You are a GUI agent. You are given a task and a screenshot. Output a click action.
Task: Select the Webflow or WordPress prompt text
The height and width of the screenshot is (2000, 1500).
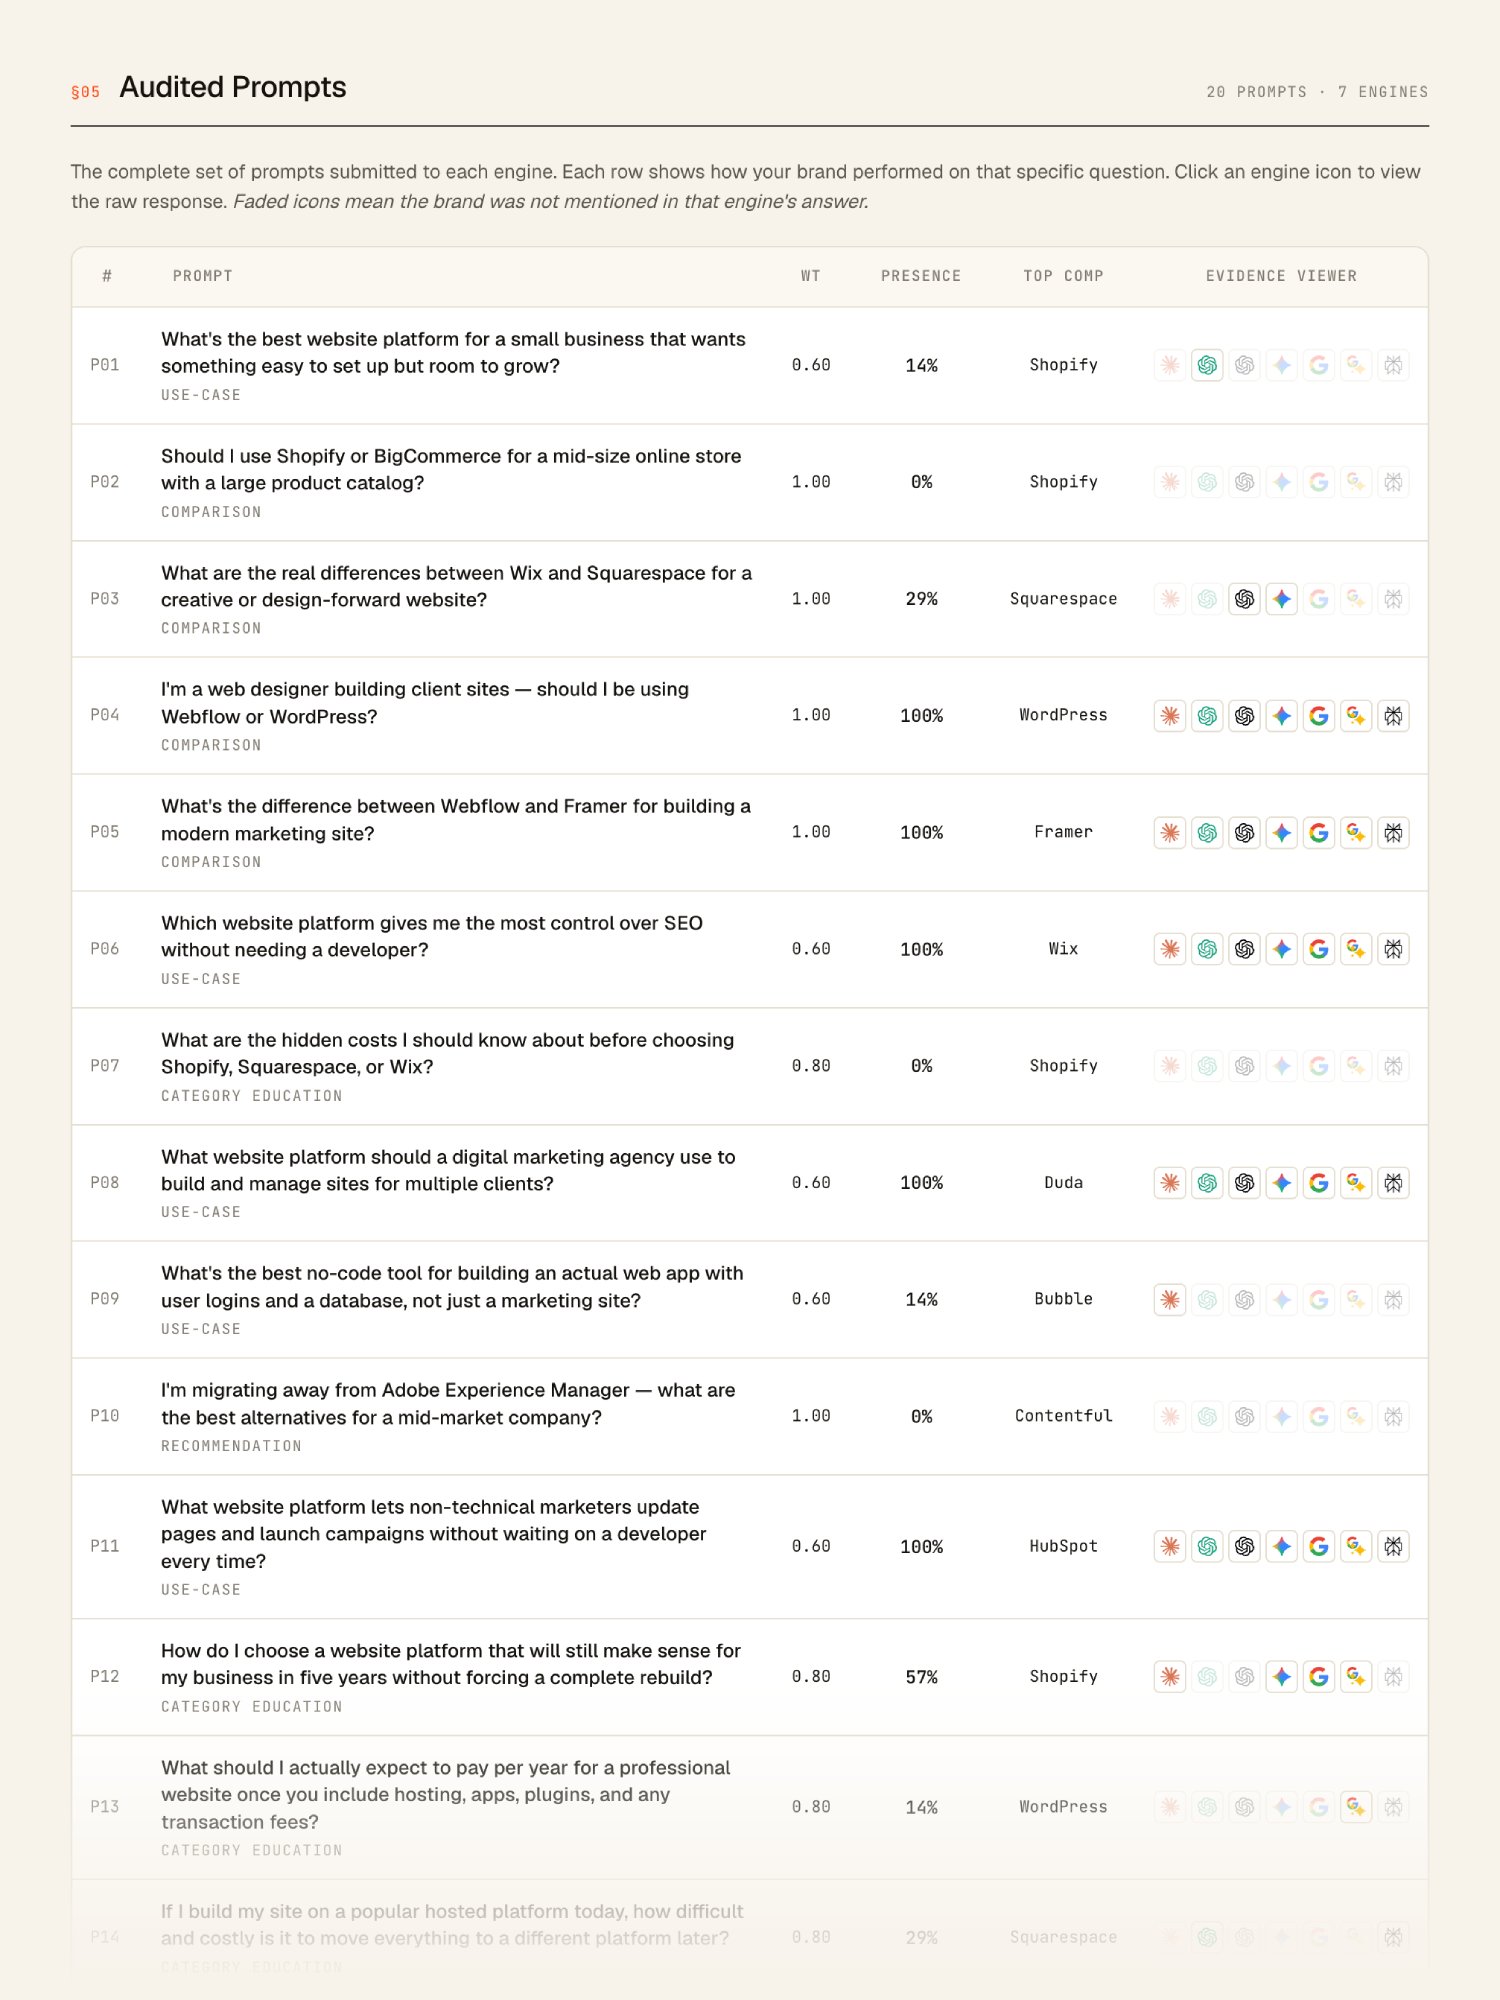(x=425, y=703)
